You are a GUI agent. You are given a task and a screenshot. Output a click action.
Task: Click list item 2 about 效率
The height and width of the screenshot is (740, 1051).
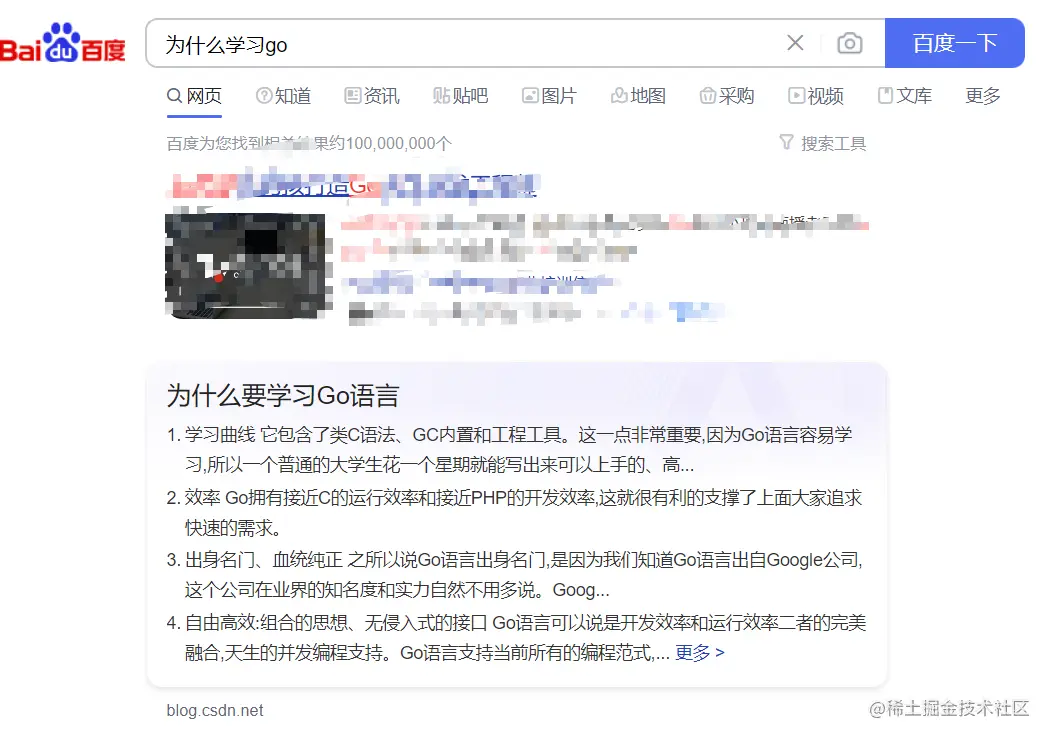[516, 513]
